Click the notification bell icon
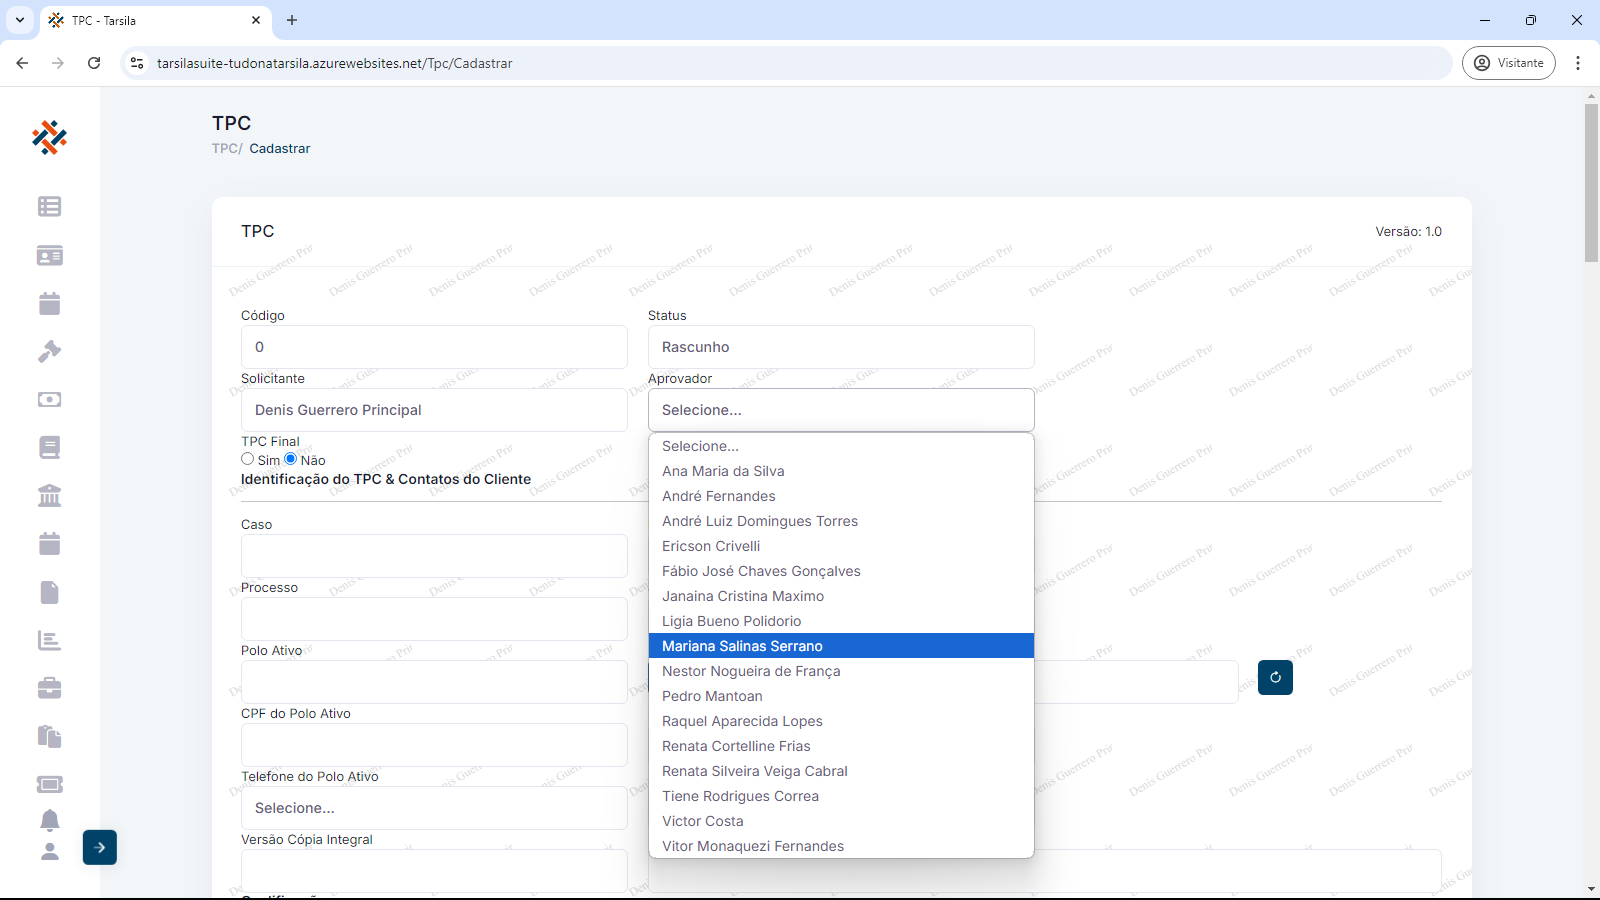The height and width of the screenshot is (900, 1600). (49, 820)
